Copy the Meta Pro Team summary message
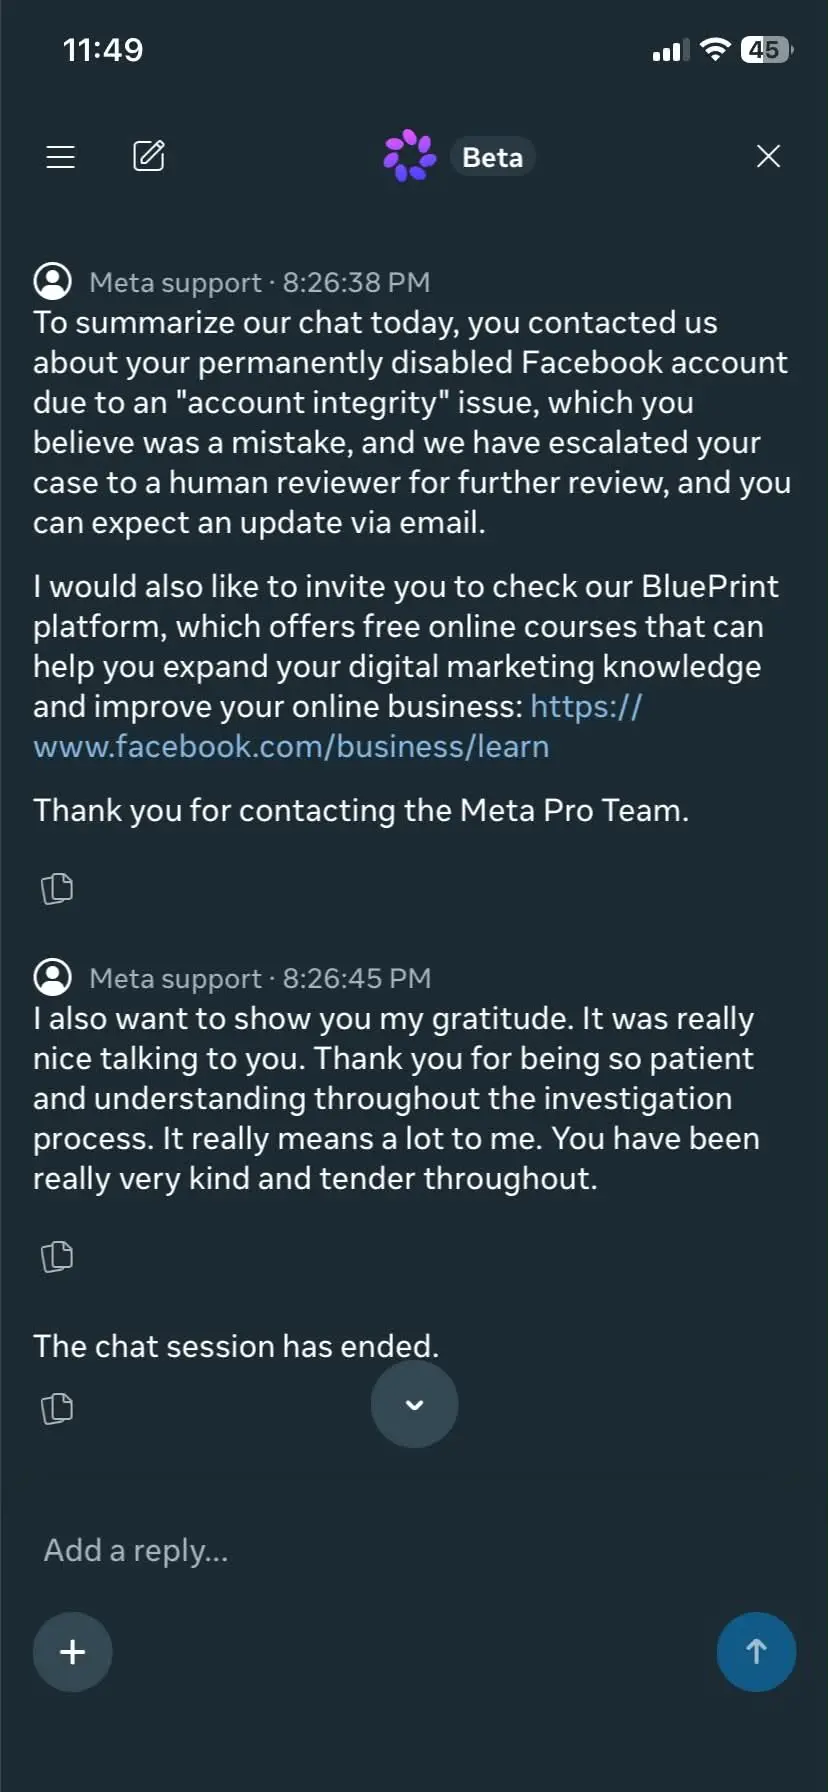828x1792 pixels. [57, 888]
